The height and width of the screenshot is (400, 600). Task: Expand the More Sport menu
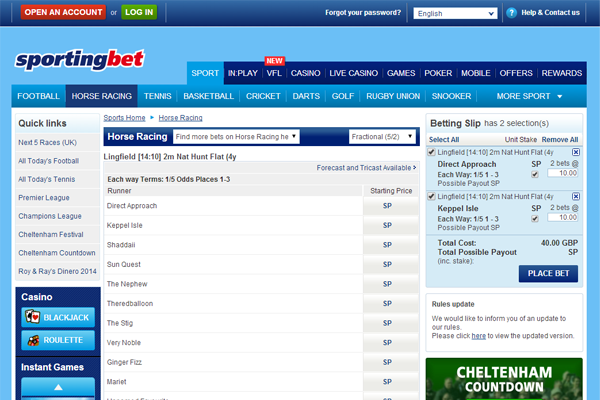tap(529, 96)
